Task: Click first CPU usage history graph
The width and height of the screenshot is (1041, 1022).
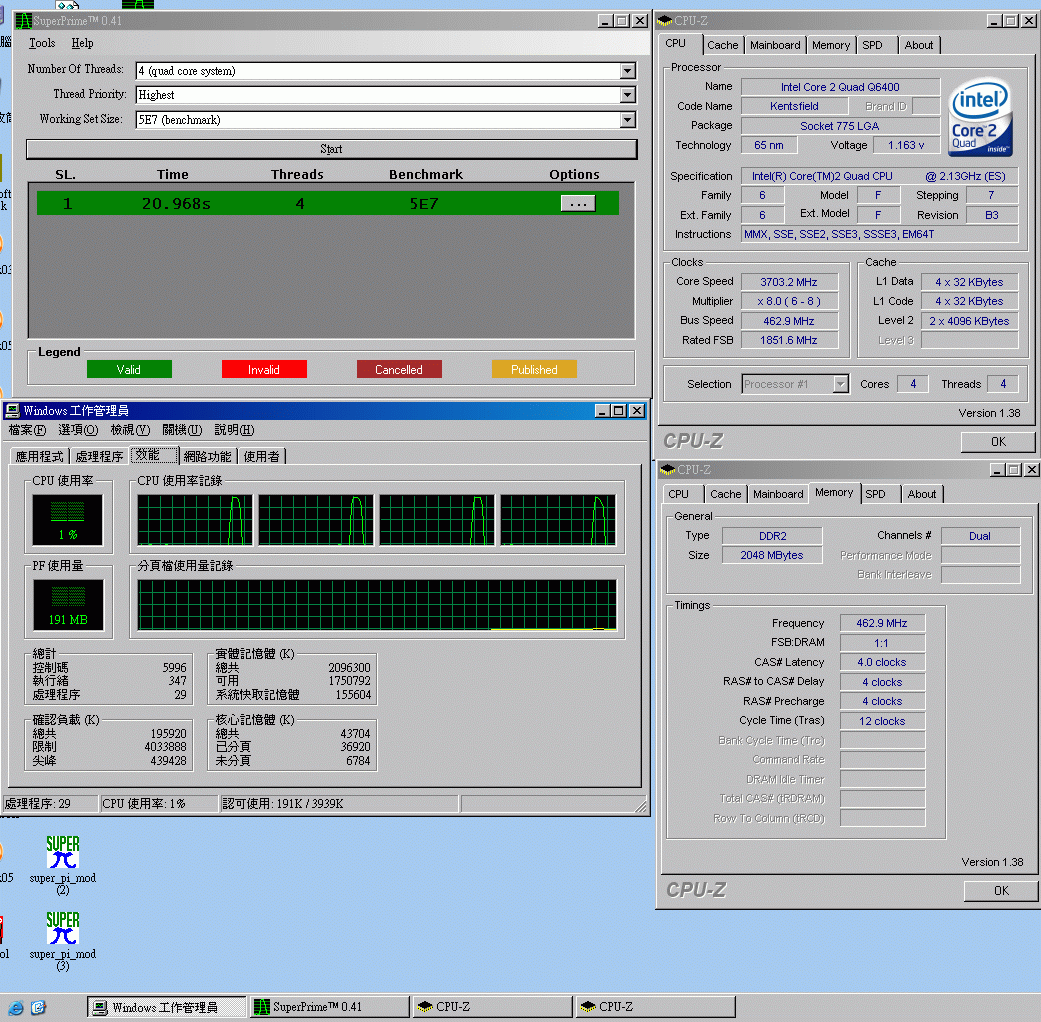Action: pos(195,520)
